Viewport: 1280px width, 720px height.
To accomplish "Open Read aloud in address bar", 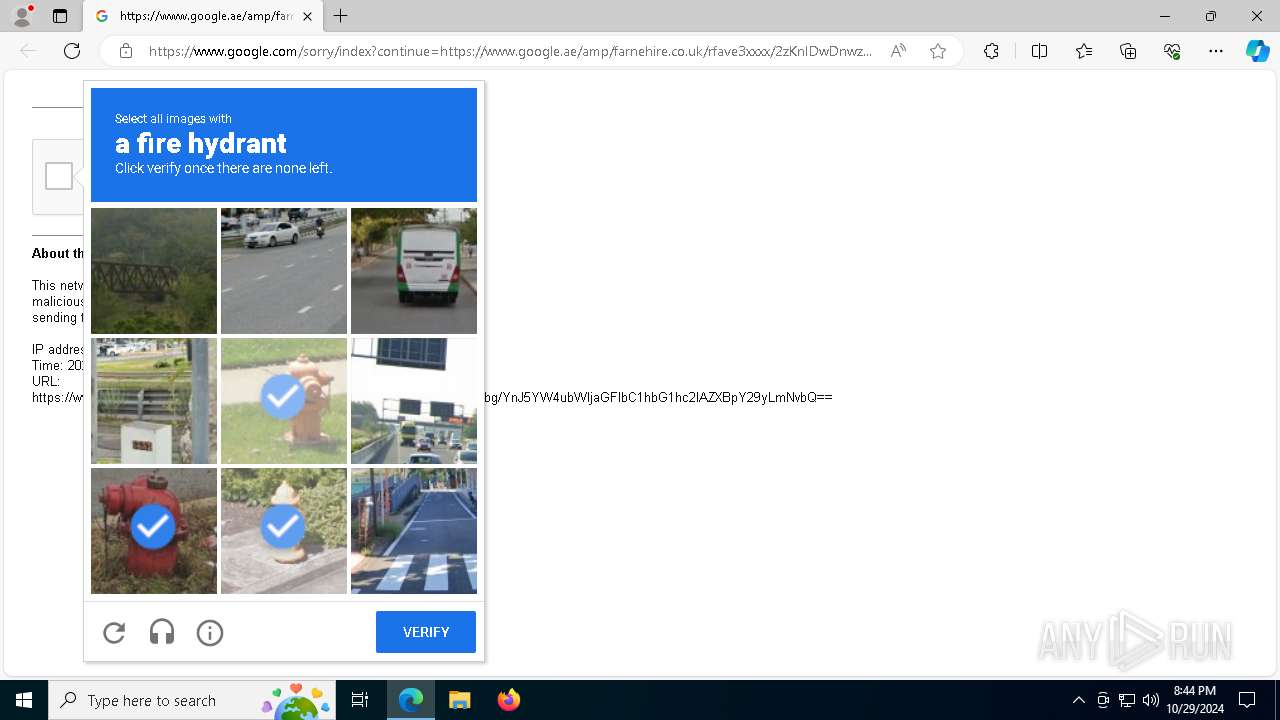I will tap(898, 51).
